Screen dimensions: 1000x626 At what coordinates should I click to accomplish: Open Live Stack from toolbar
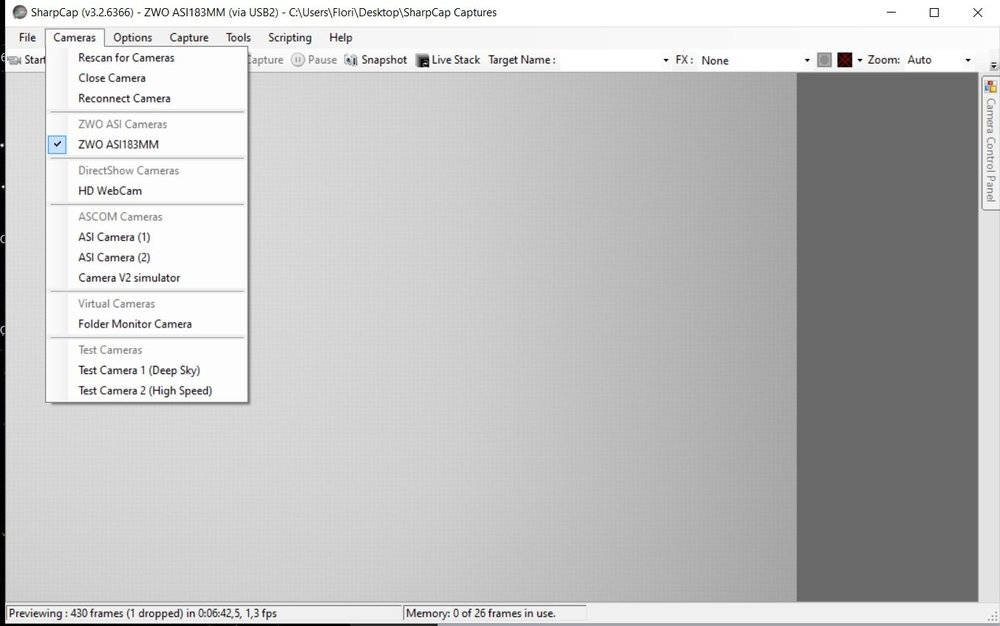(448, 60)
